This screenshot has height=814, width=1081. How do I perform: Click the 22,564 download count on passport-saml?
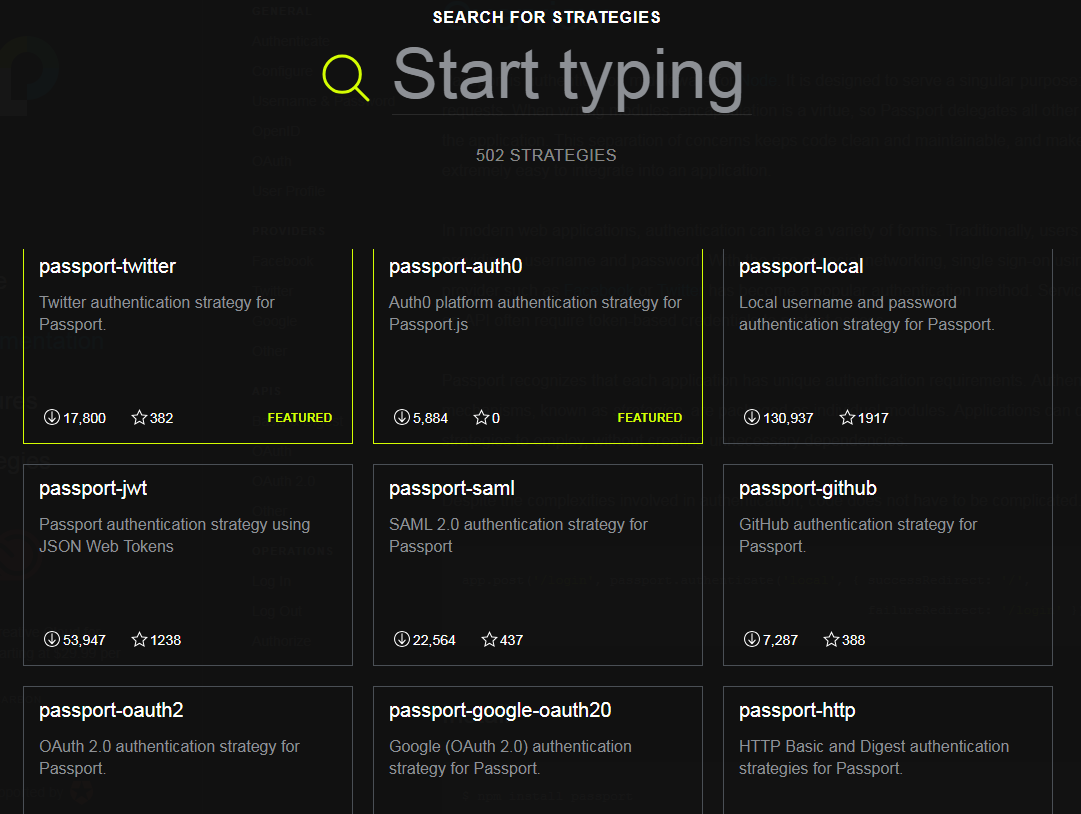434,640
